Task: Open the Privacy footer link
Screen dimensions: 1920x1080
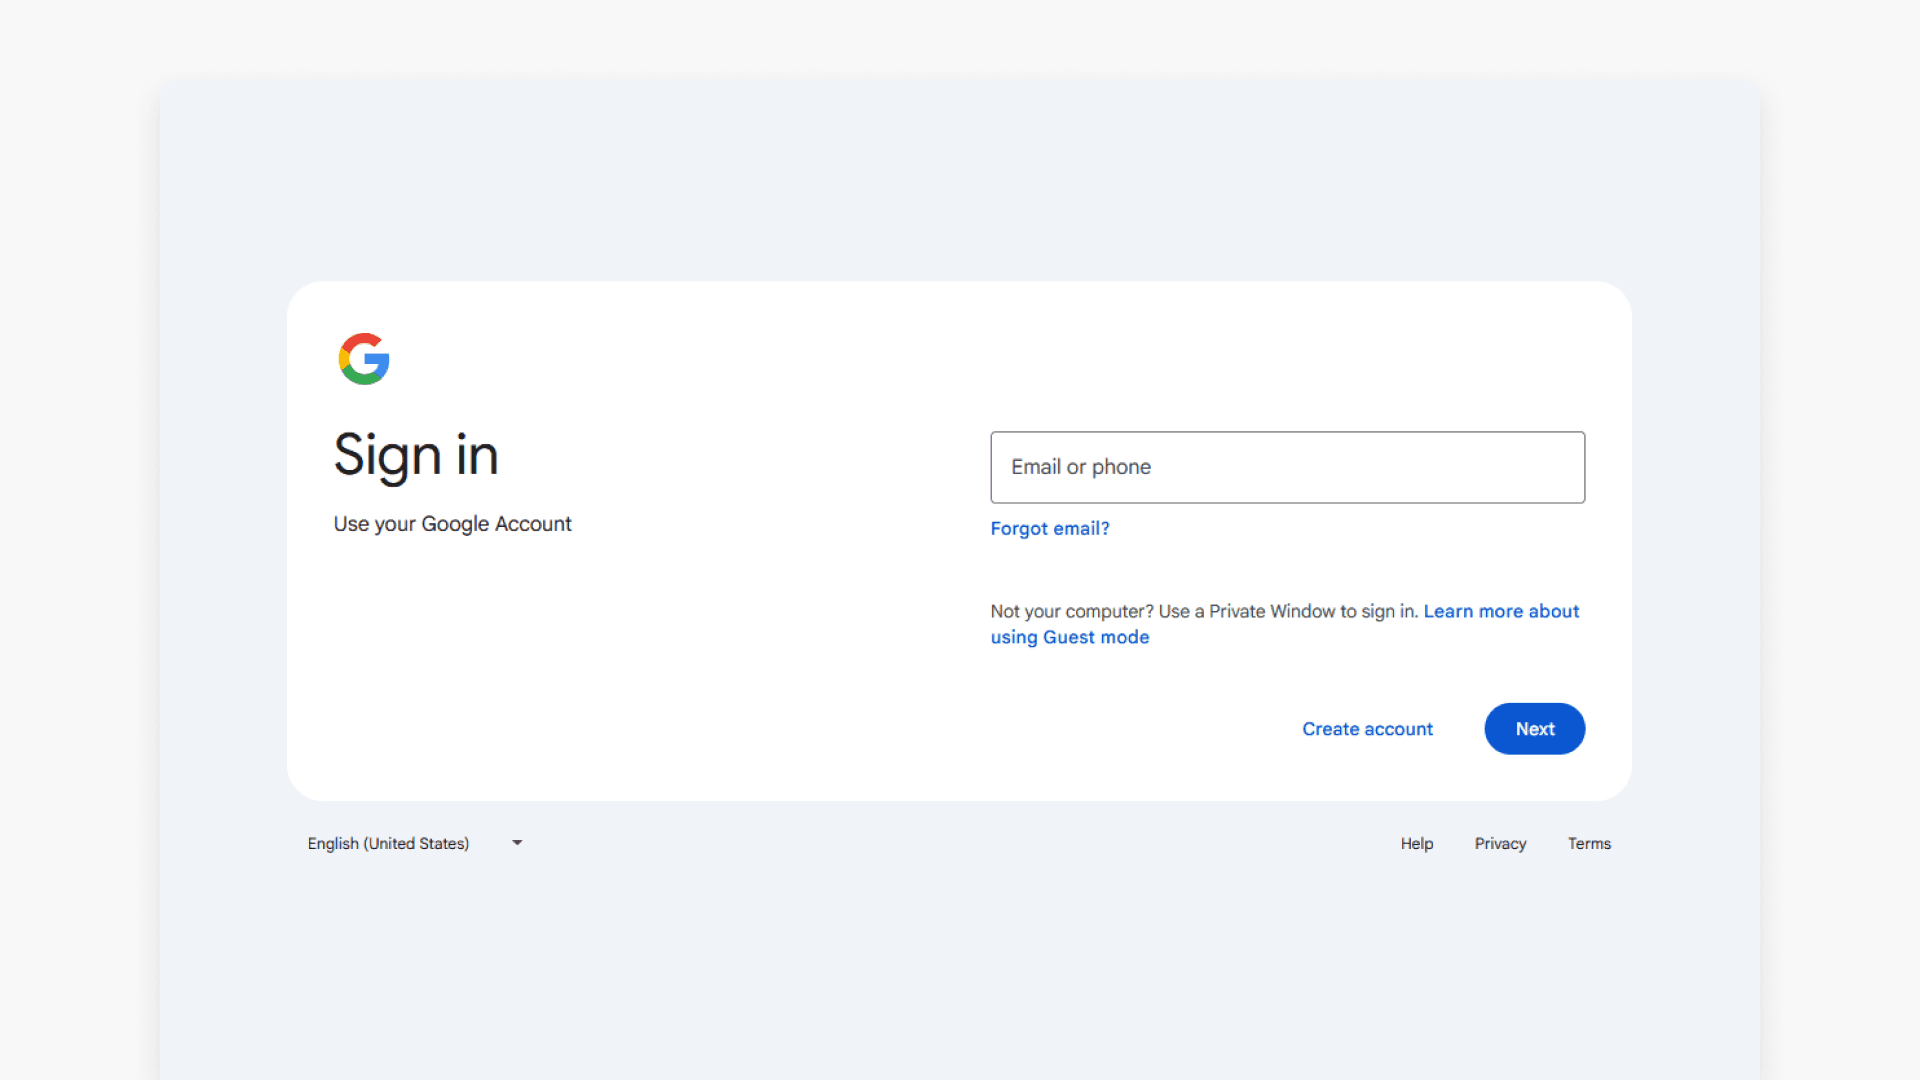Action: (x=1500, y=843)
